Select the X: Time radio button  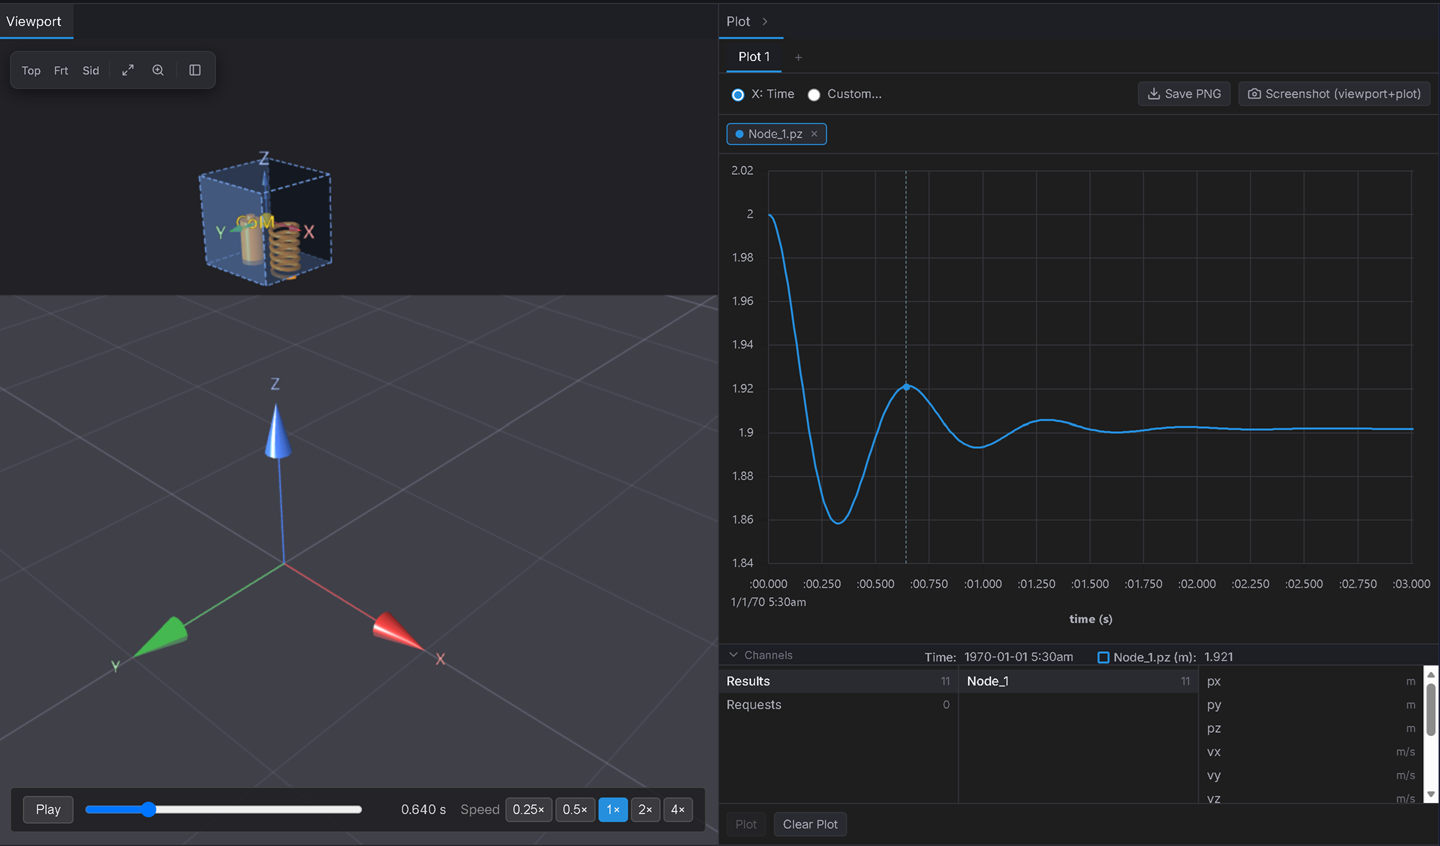click(x=738, y=95)
